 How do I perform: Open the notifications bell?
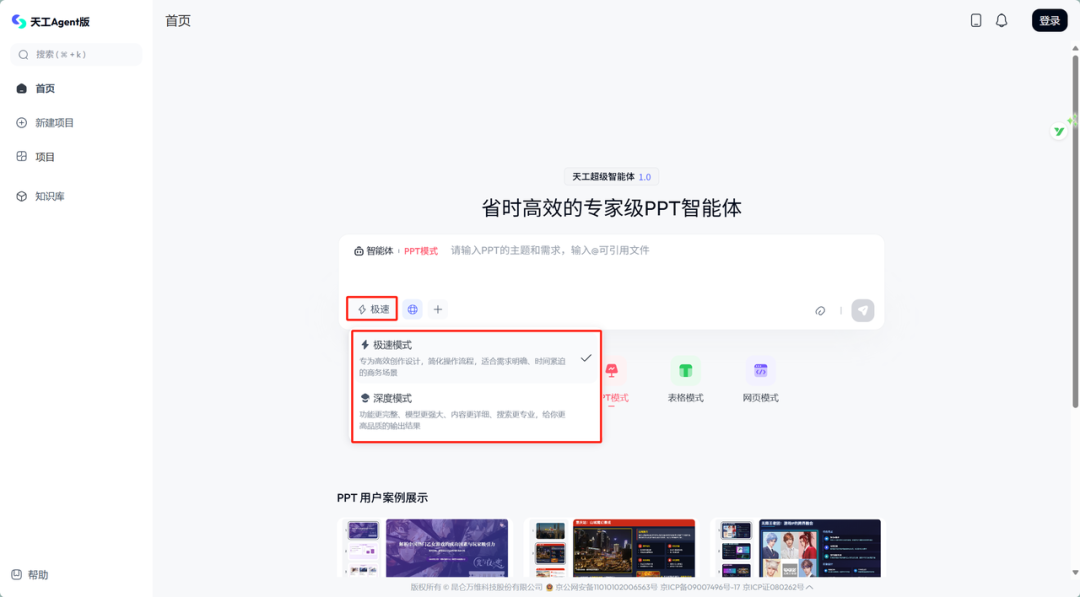click(1001, 21)
